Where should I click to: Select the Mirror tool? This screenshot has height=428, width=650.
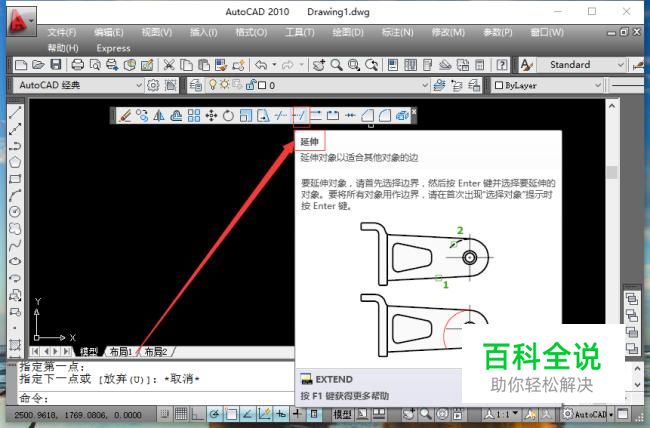tap(159, 115)
